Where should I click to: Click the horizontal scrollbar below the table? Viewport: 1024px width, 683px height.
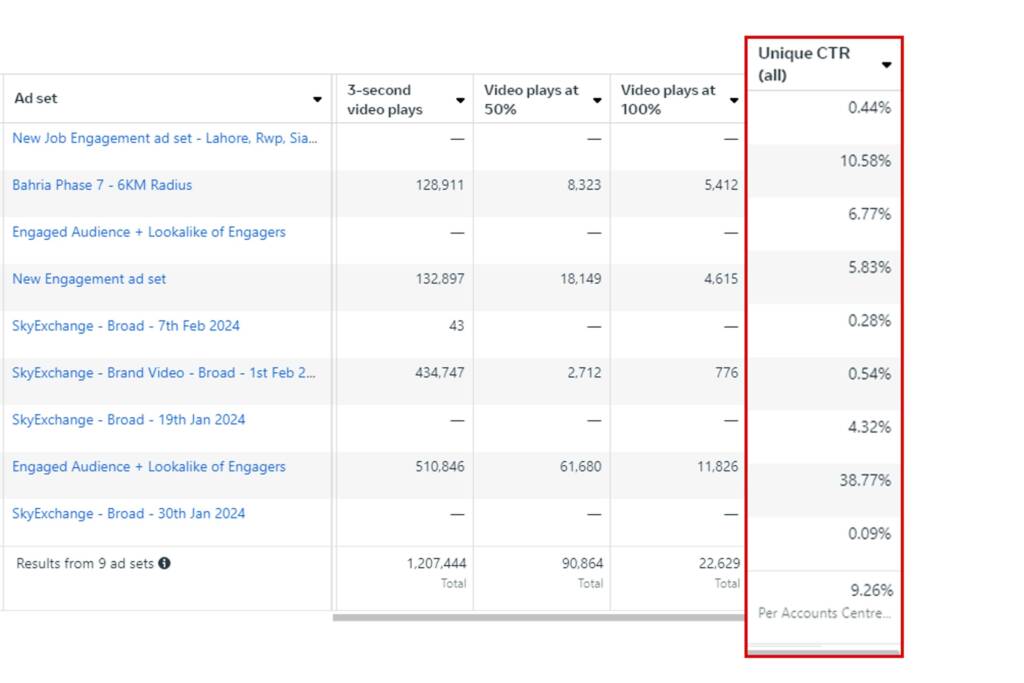[x=540, y=617]
